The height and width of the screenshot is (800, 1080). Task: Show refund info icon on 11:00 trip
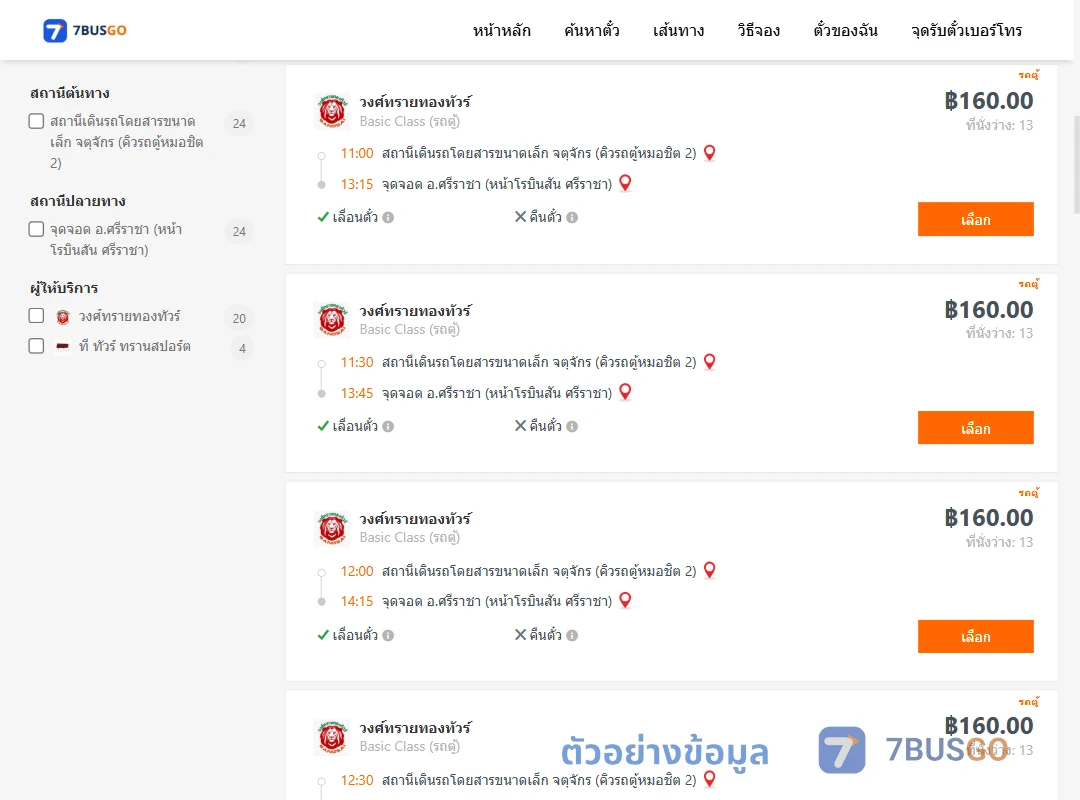[x=572, y=218]
